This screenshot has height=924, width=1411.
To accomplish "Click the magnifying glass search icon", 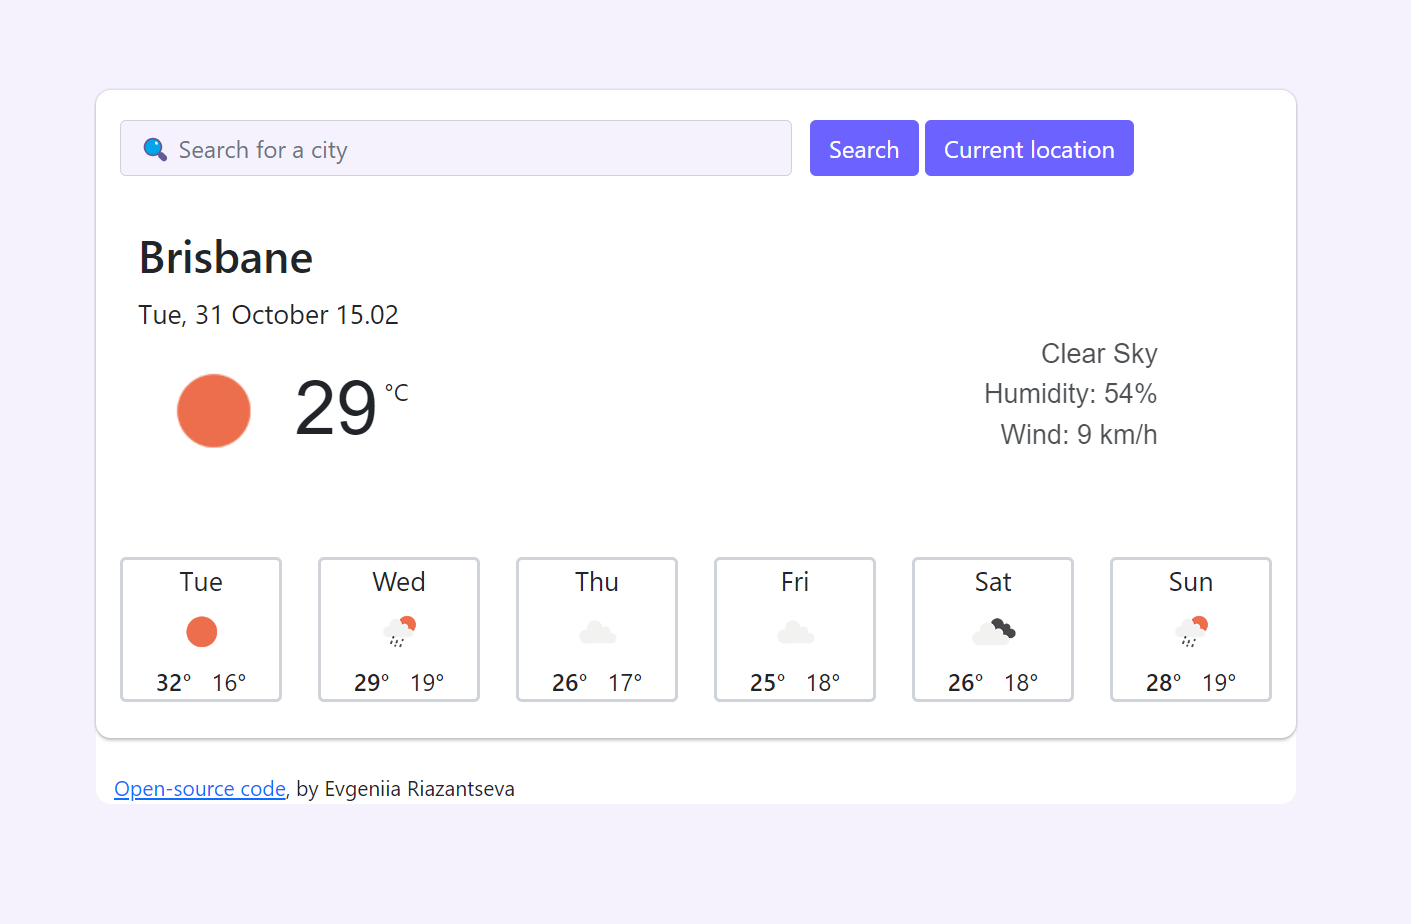I will click(x=155, y=148).
